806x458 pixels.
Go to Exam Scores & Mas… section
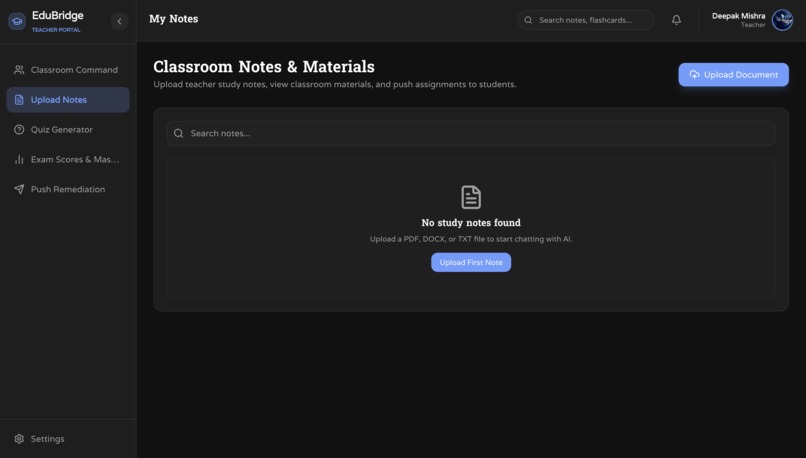coord(68,159)
